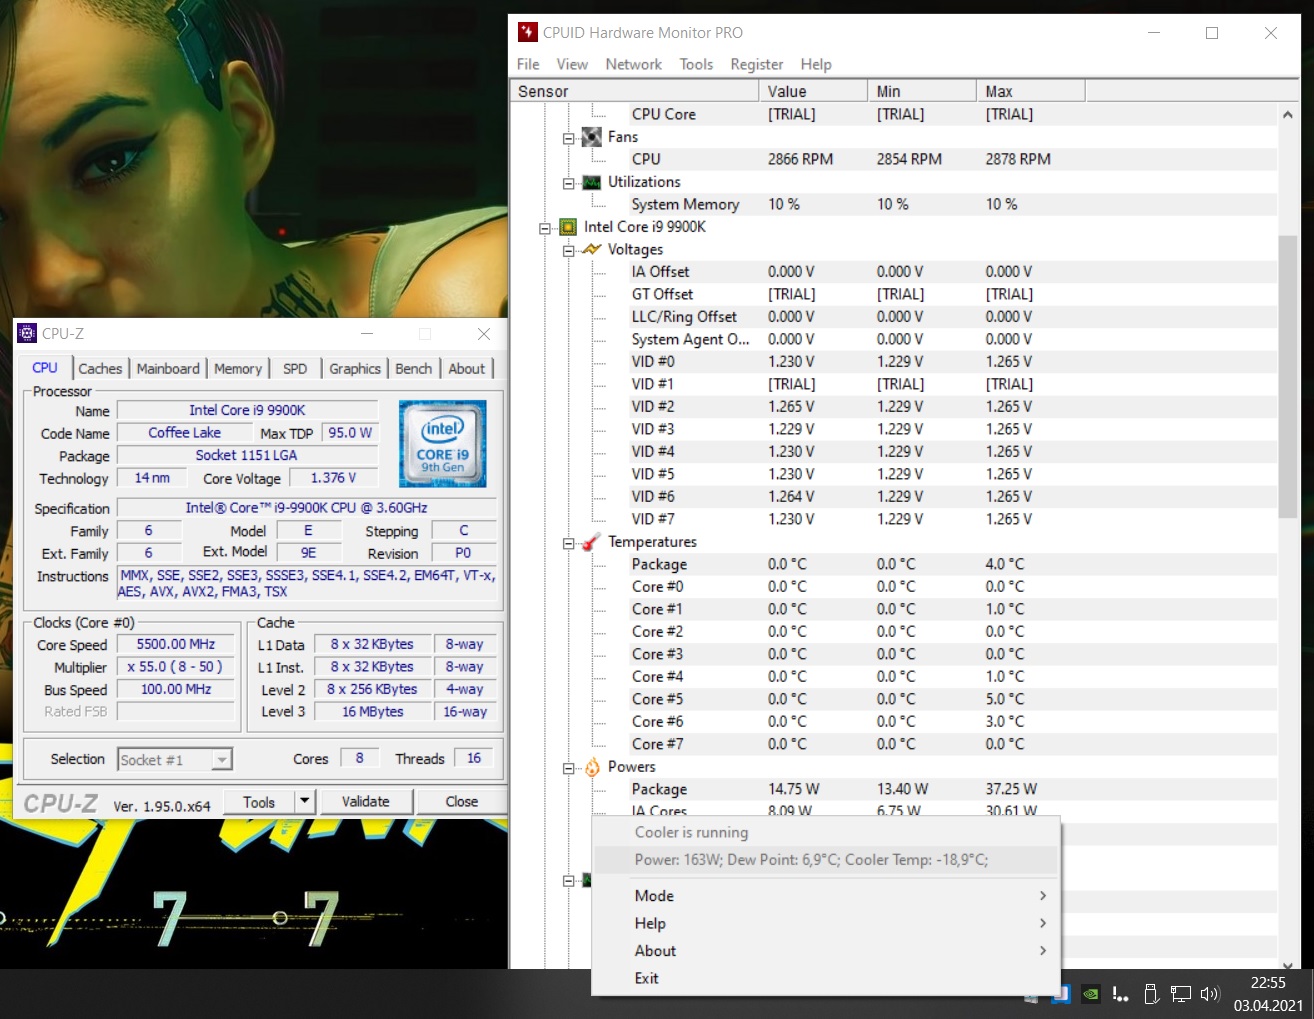Collapse the Intel Core i9 9900K node

pos(545,228)
